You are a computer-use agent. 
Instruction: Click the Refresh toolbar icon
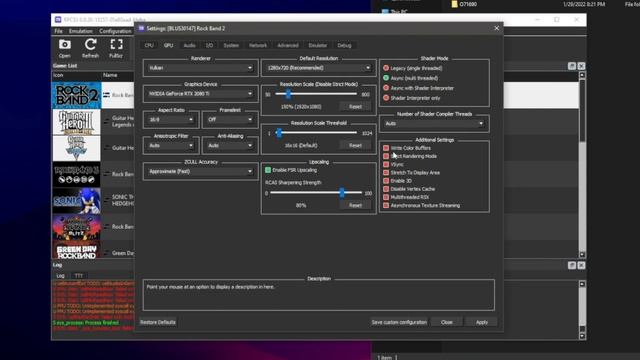pyautogui.click(x=90, y=48)
